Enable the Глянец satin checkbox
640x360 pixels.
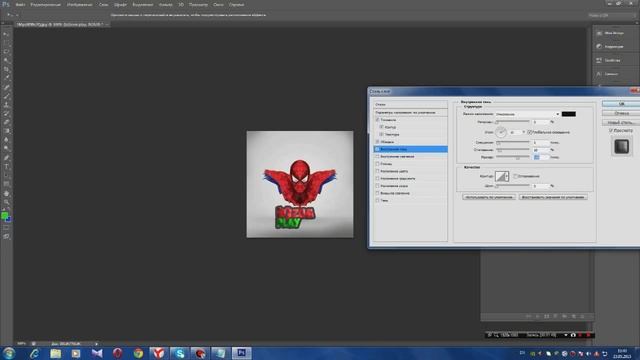click(x=378, y=164)
